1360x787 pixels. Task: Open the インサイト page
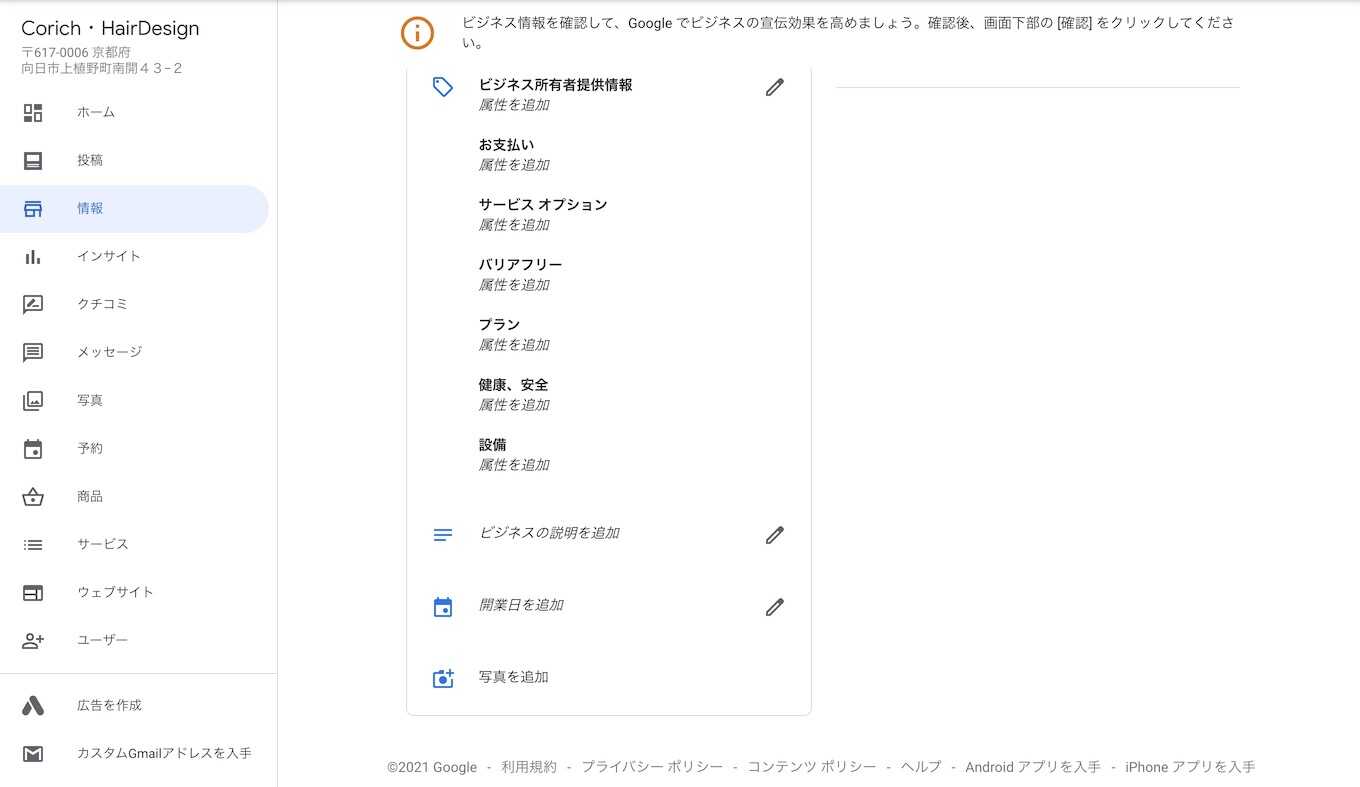(x=108, y=256)
